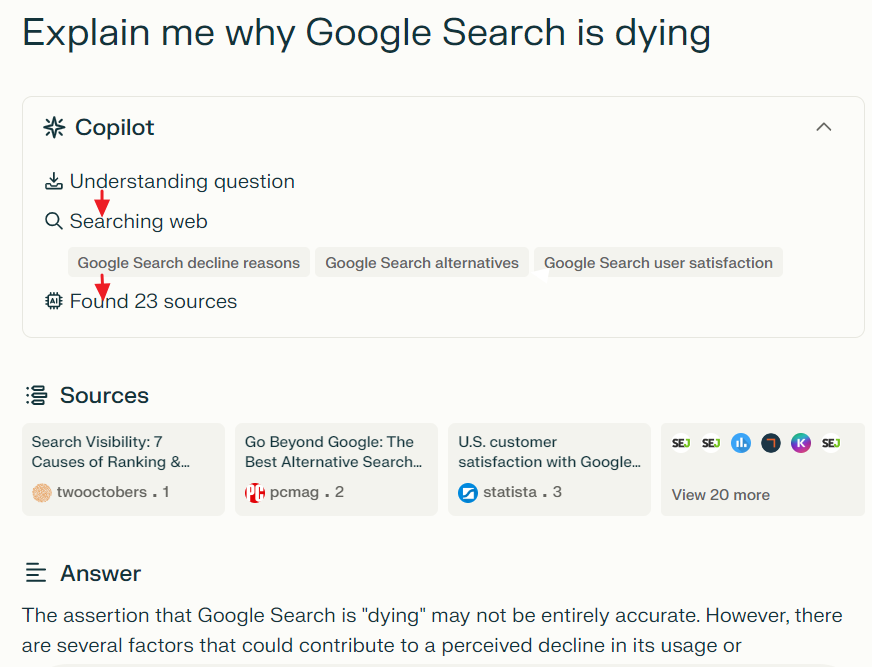The image size is (872, 667).
Task: Select the "Google Search decline reasons" query chip
Action: pos(189,263)
